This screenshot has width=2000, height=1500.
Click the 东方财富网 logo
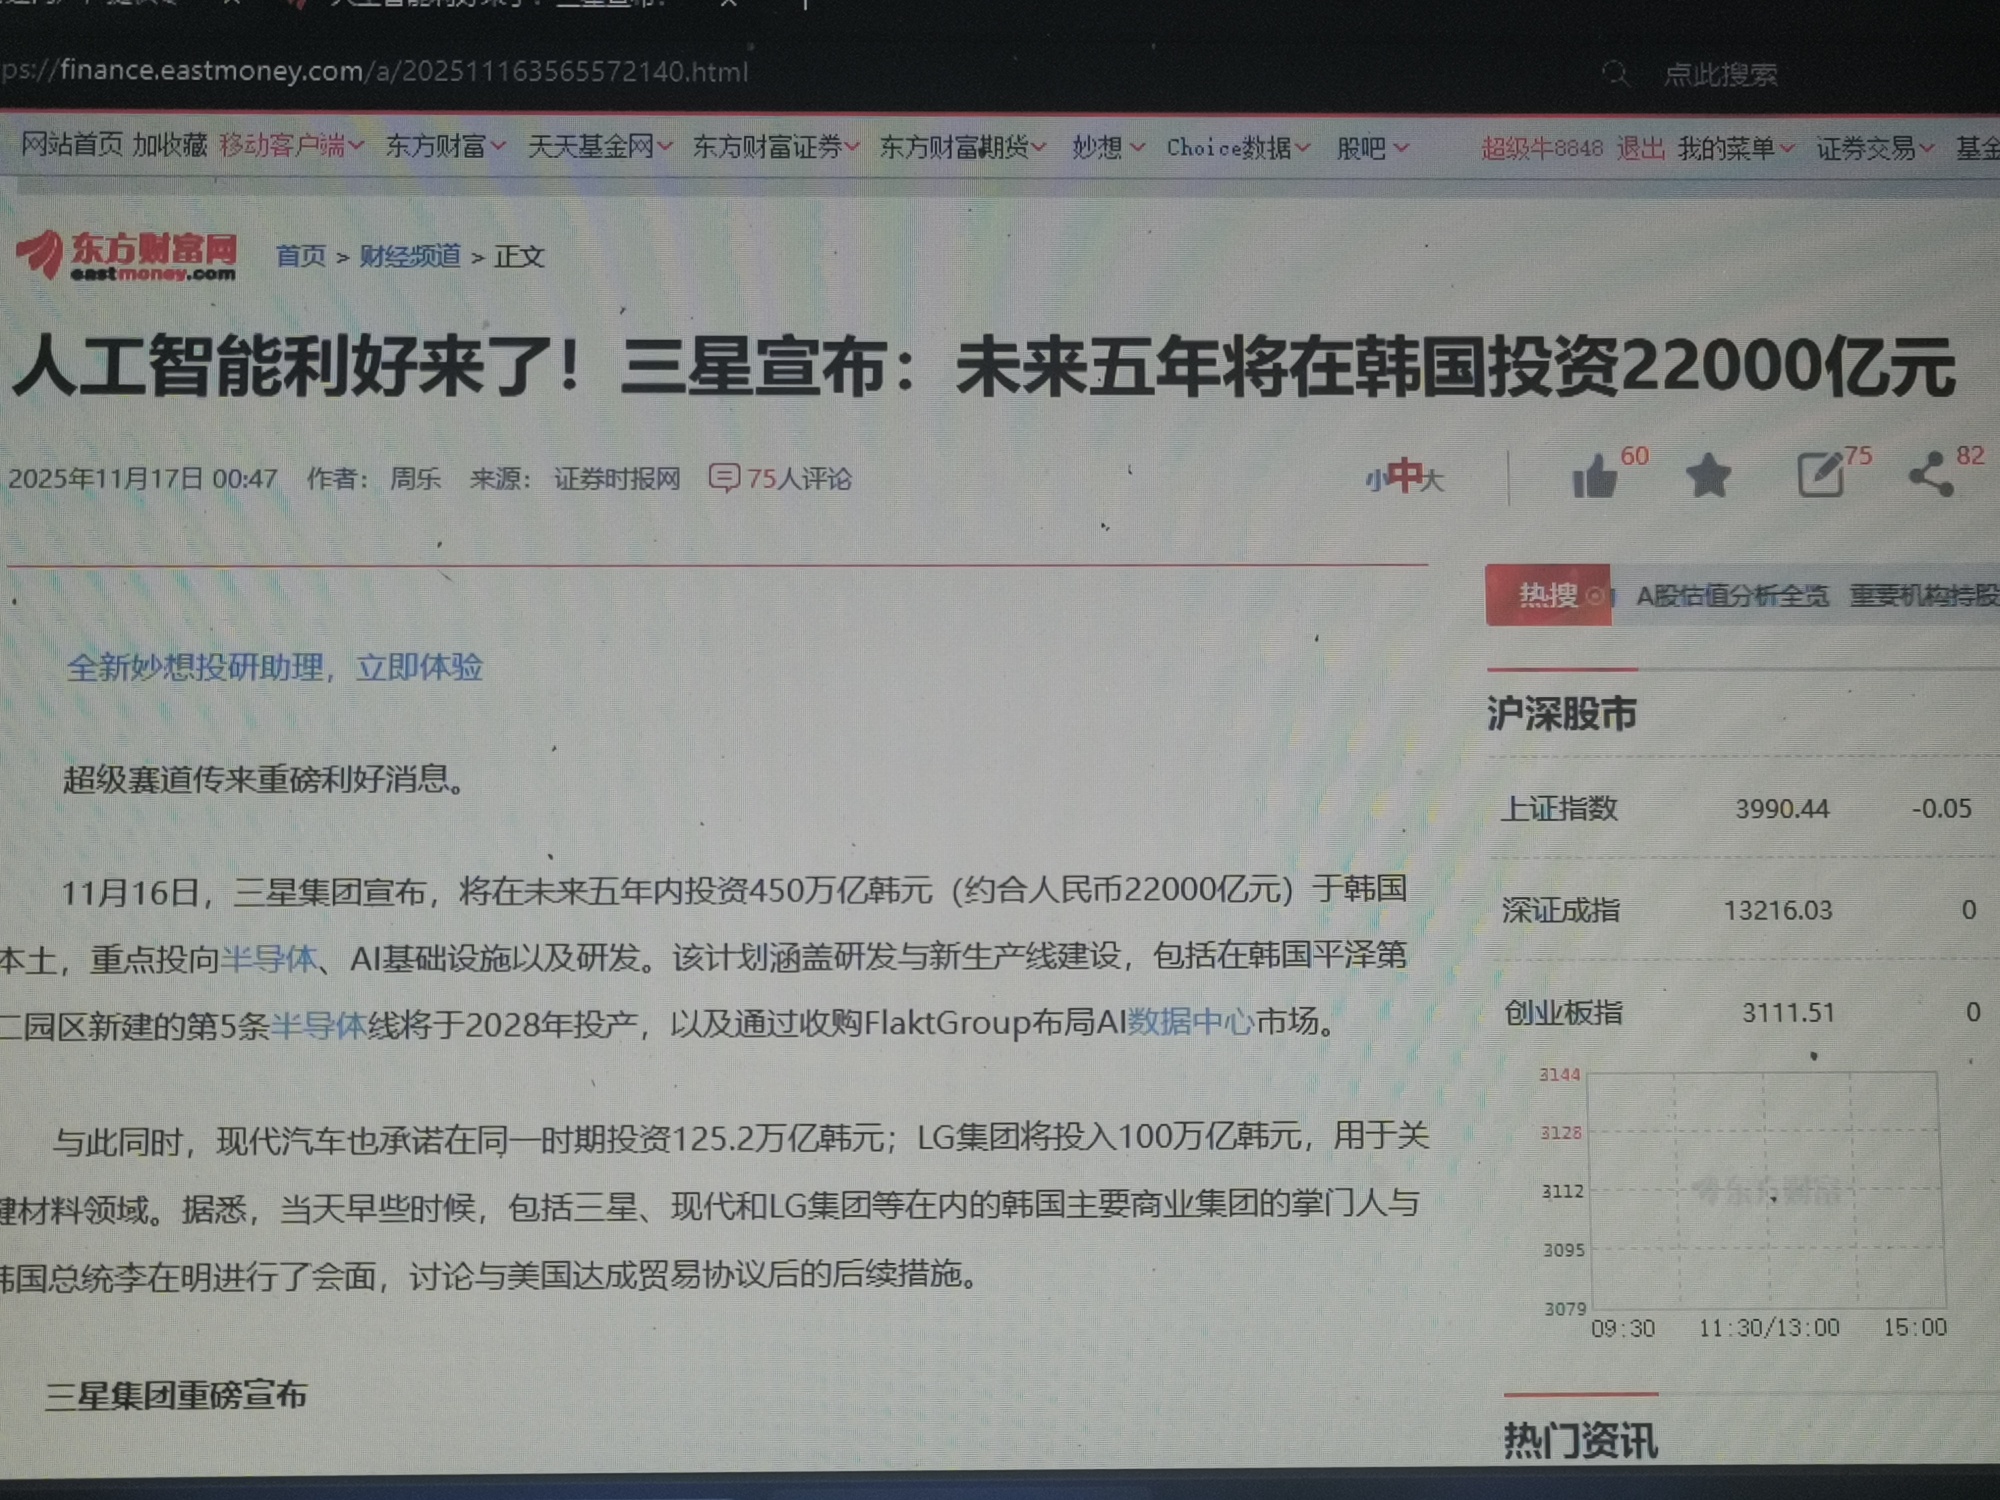click(127, 256)
